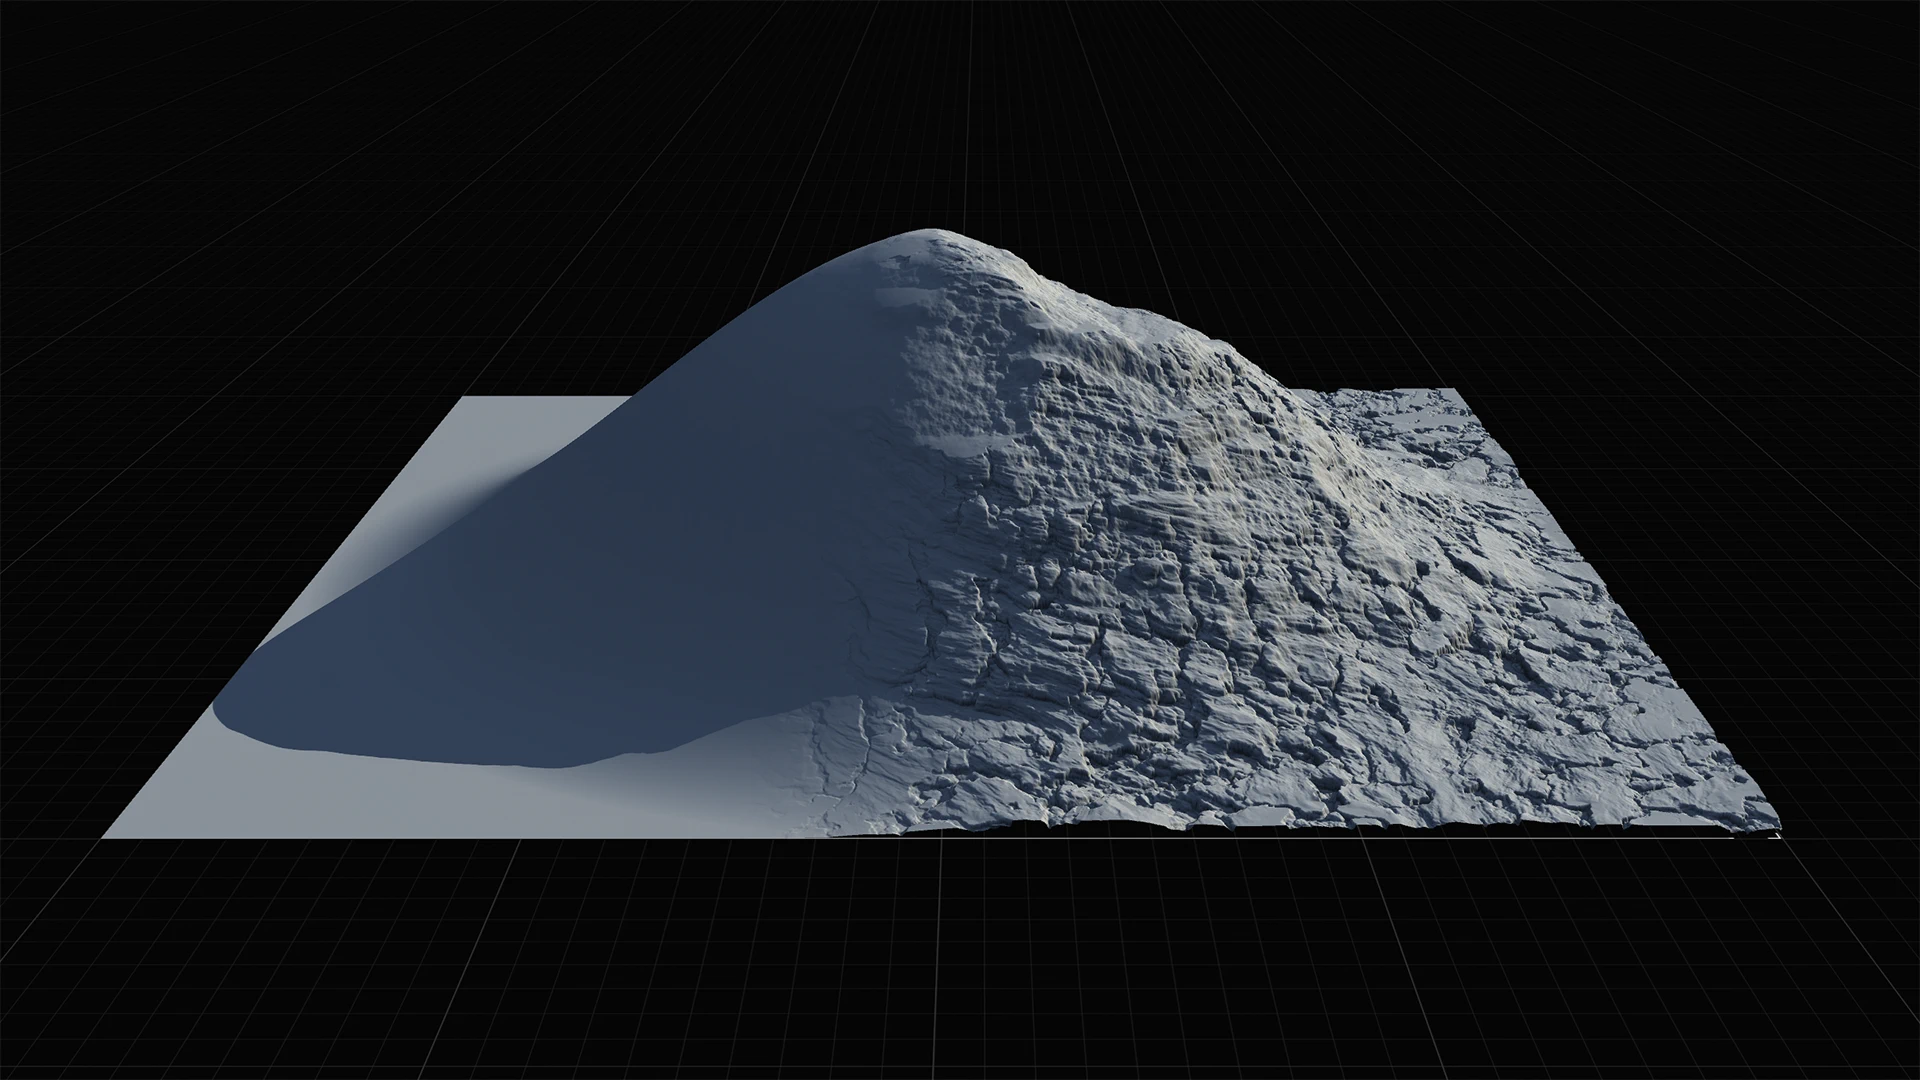
Task: Click the dark background above the mountain
Action: [930, 120]
